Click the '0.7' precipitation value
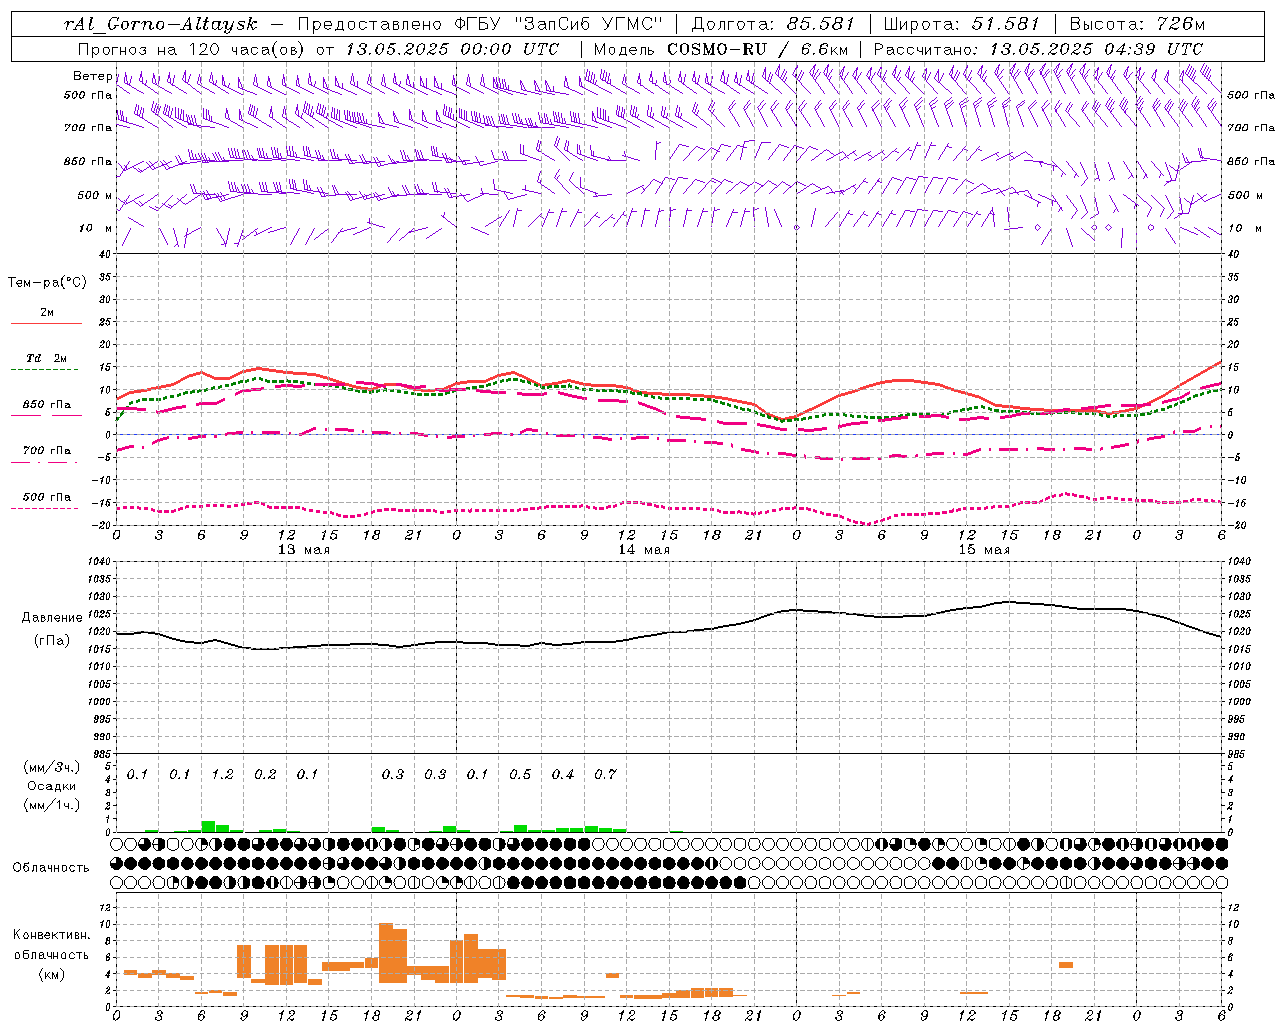Viewport: 1280px width, 1024px height. click(605, 774)
